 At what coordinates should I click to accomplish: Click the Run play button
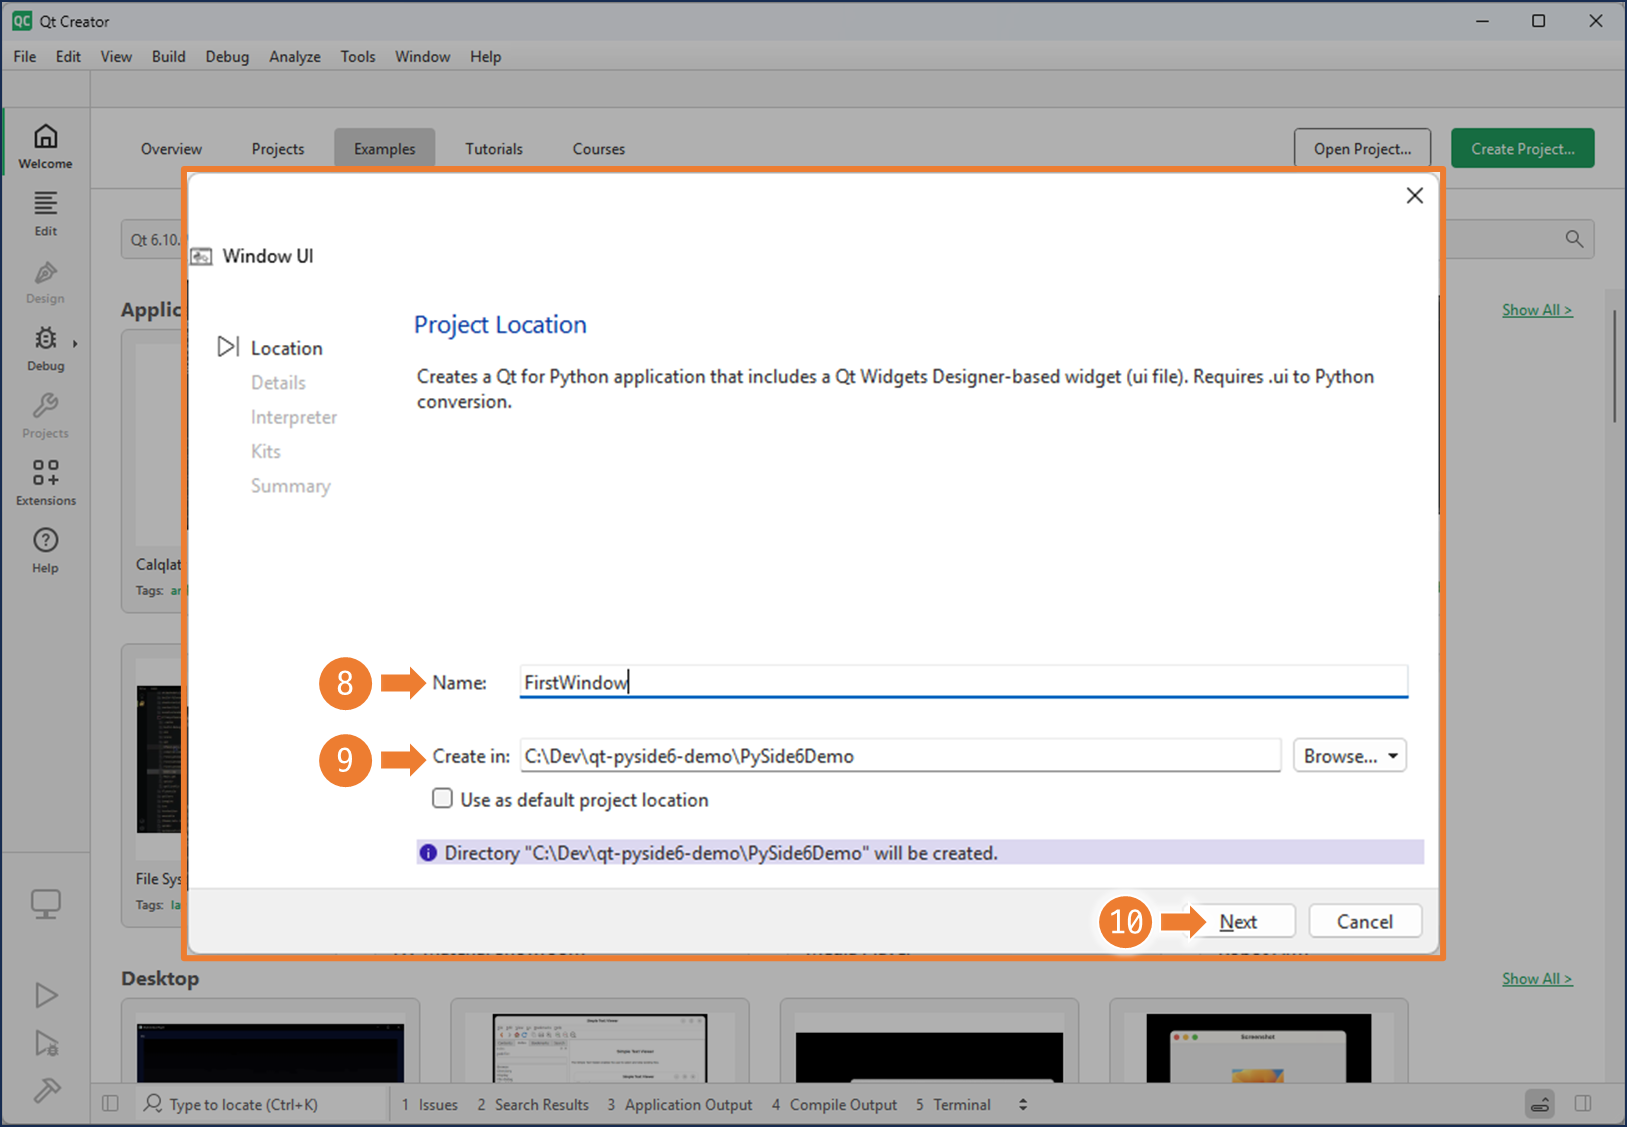46,995
